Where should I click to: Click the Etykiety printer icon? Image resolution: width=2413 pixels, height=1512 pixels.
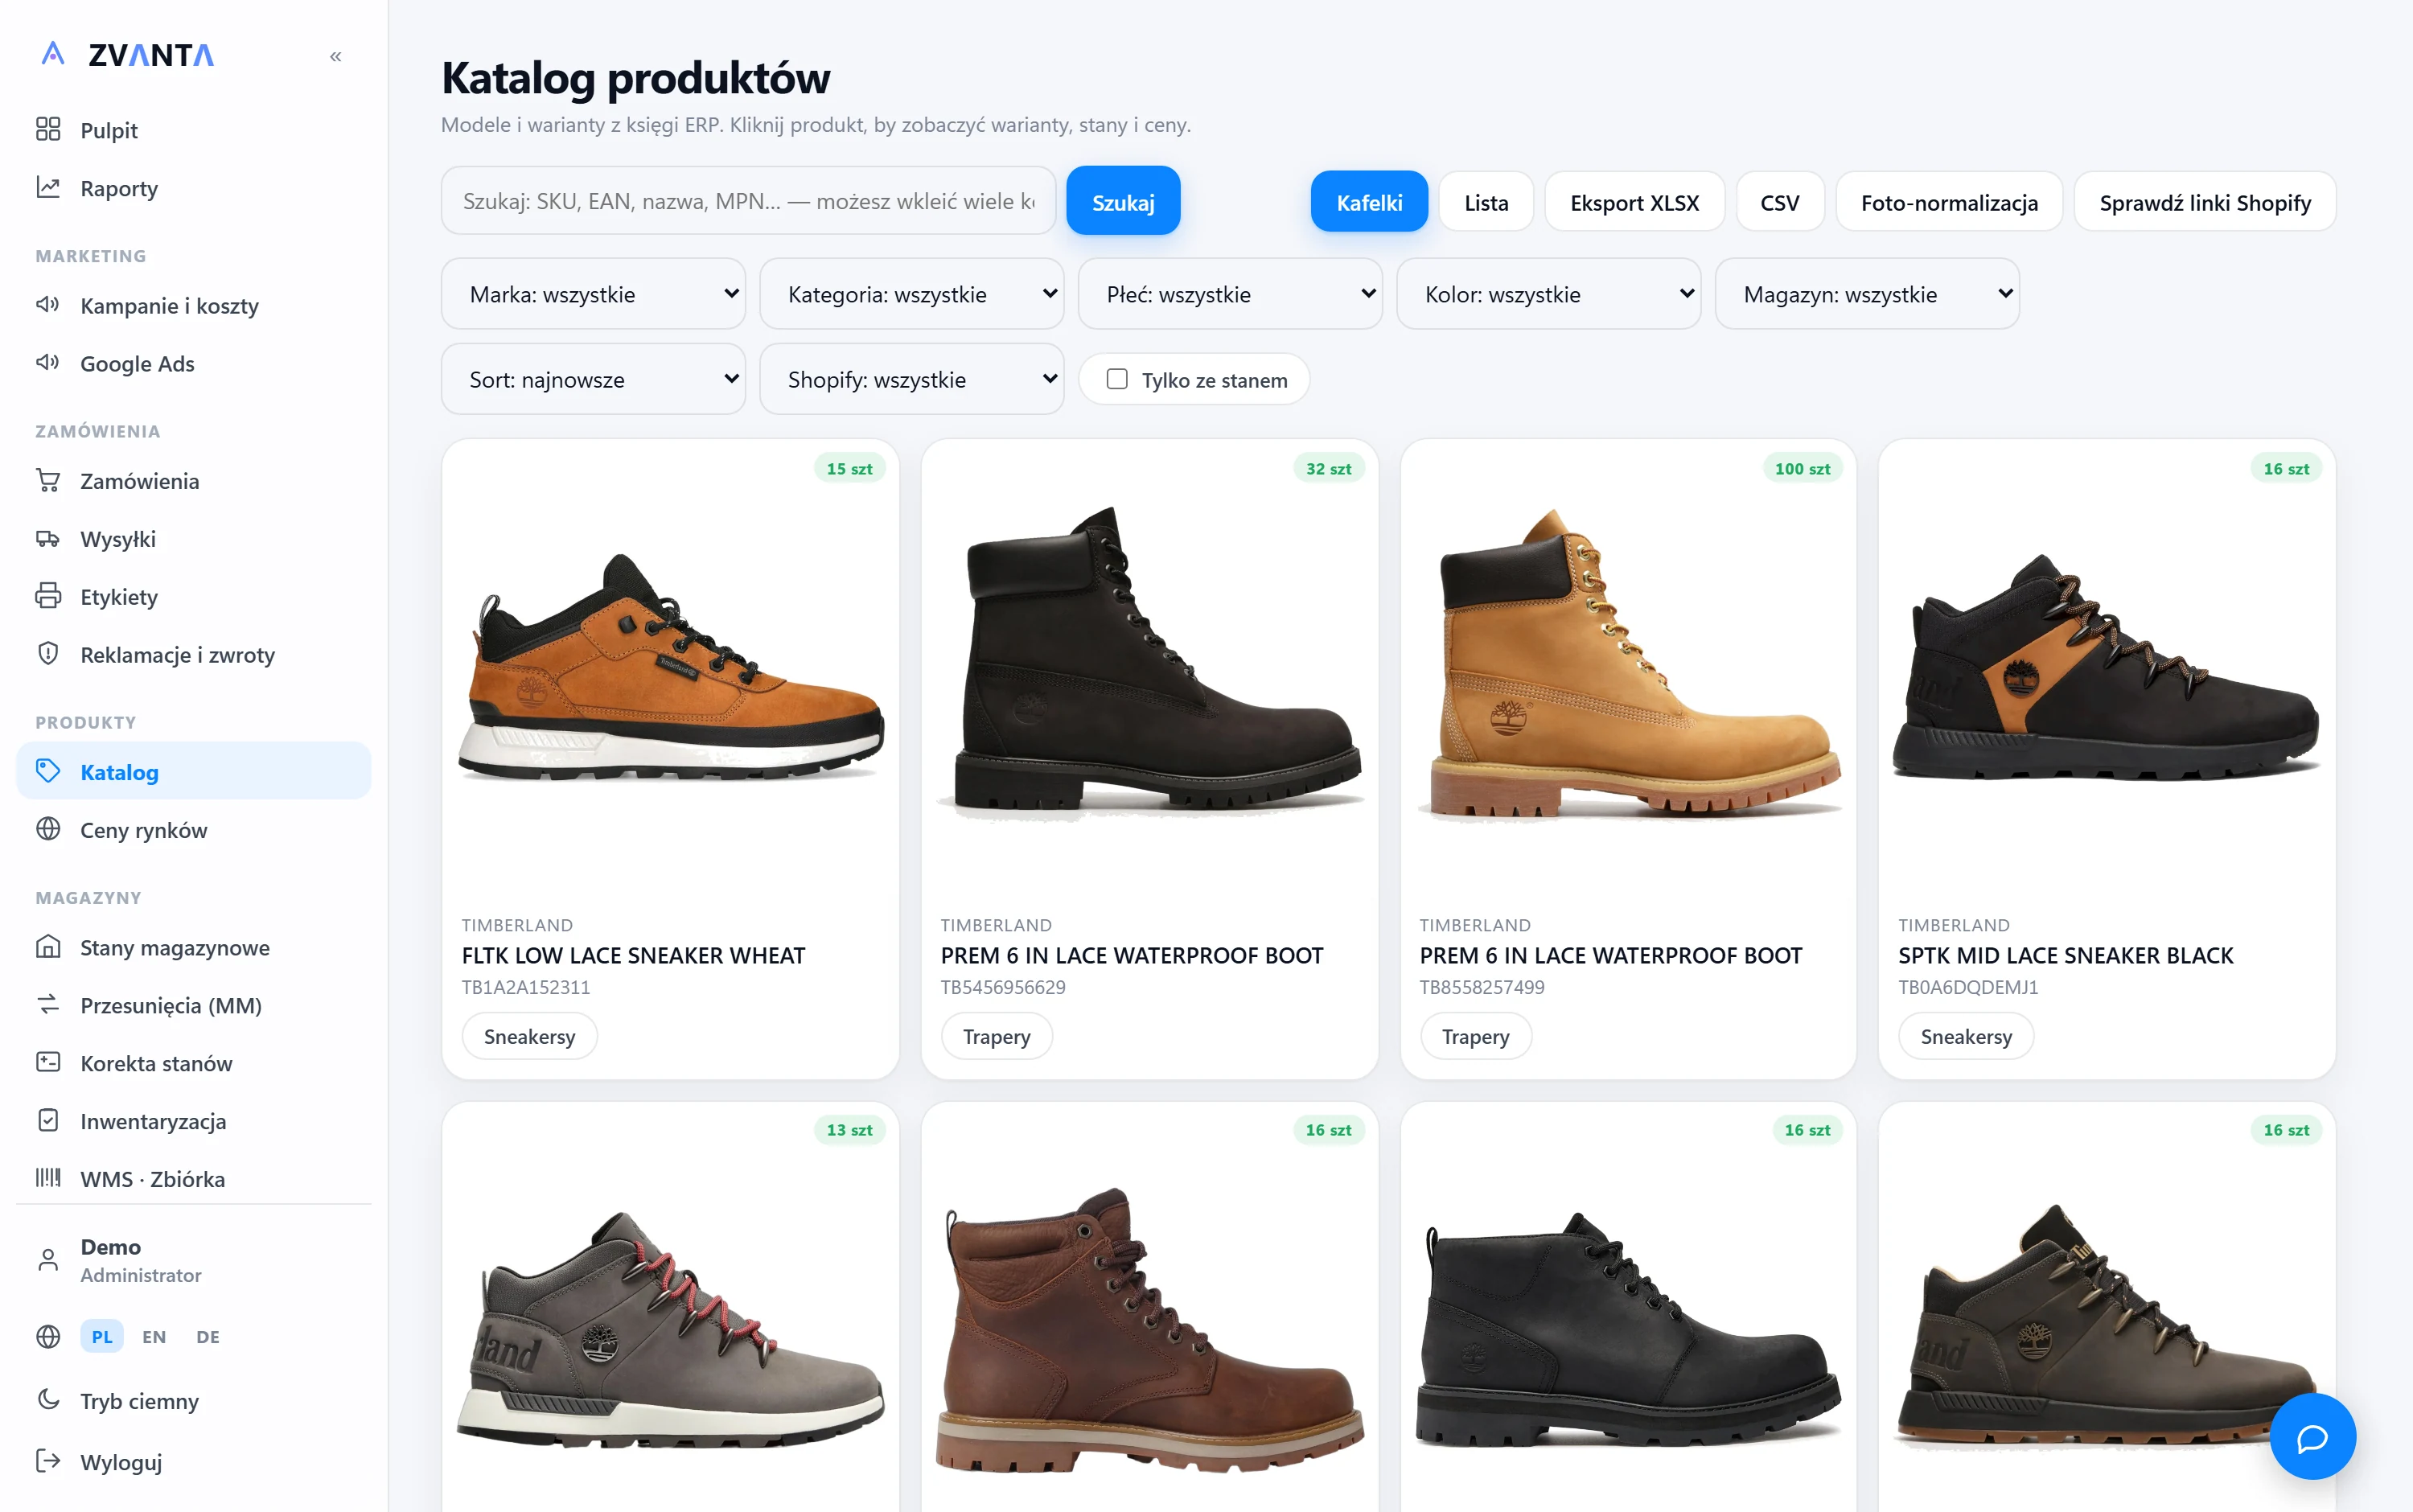coord(48,596)
